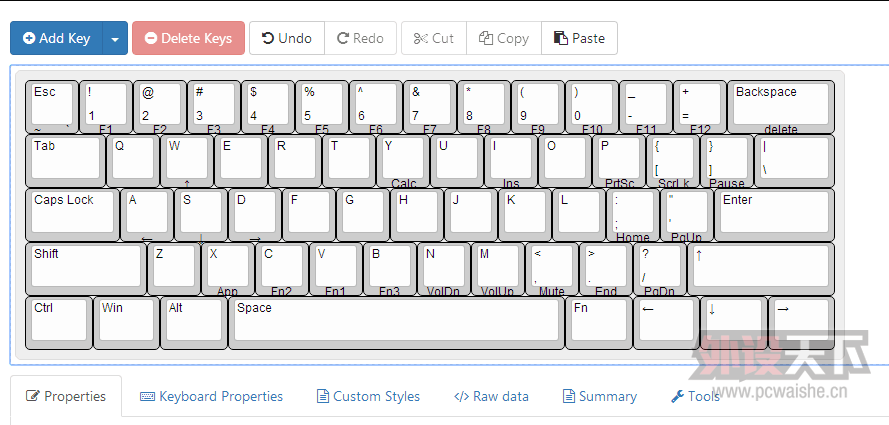Select the right arrow key
This screenshot has height=425, width=889.
click(801, 320)
